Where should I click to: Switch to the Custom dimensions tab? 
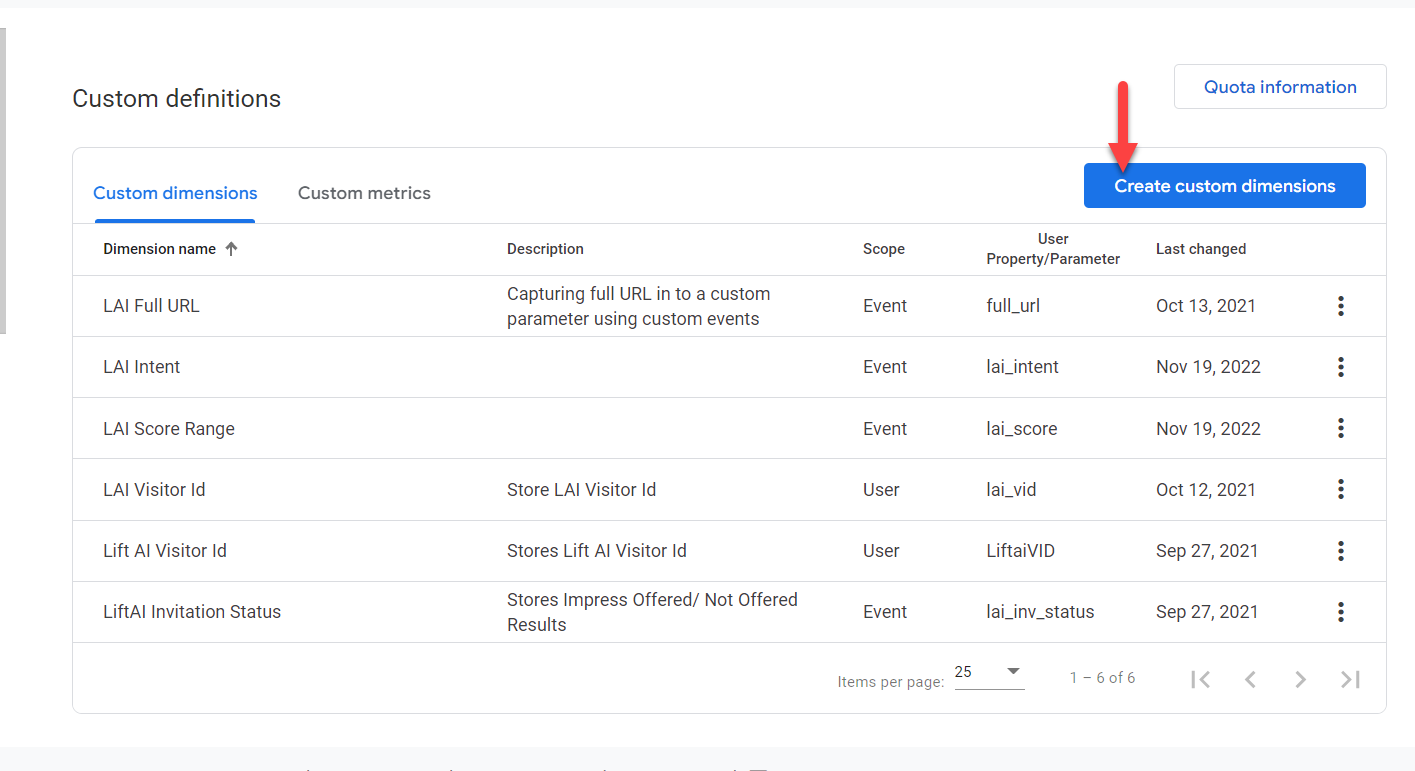click(175, 193)
